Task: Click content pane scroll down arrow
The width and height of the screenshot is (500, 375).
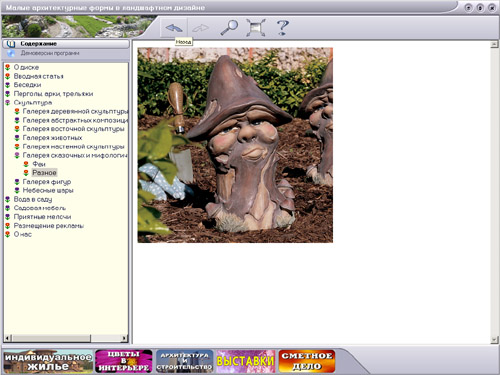Action: tap(494, 340)
